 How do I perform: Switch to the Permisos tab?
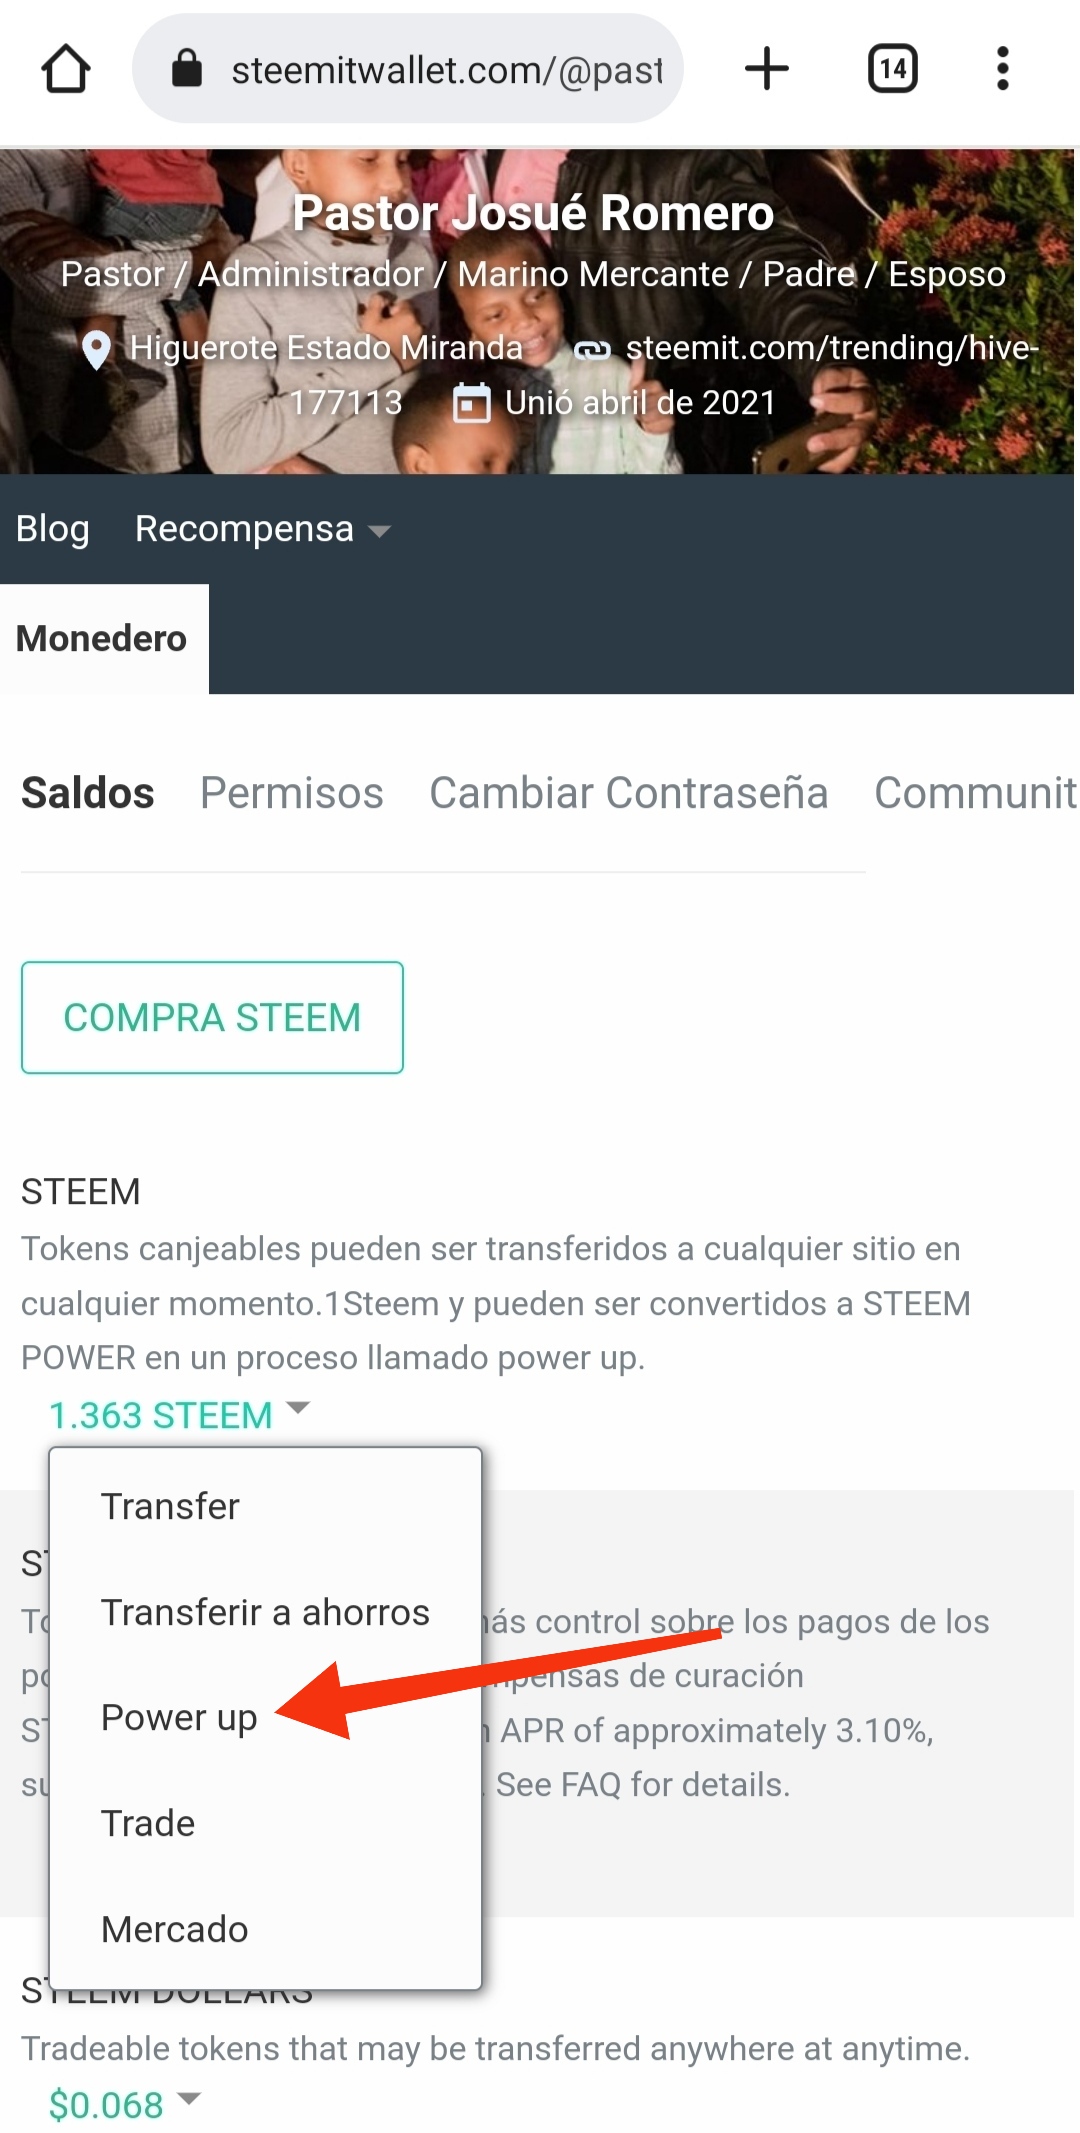(291, 793)
